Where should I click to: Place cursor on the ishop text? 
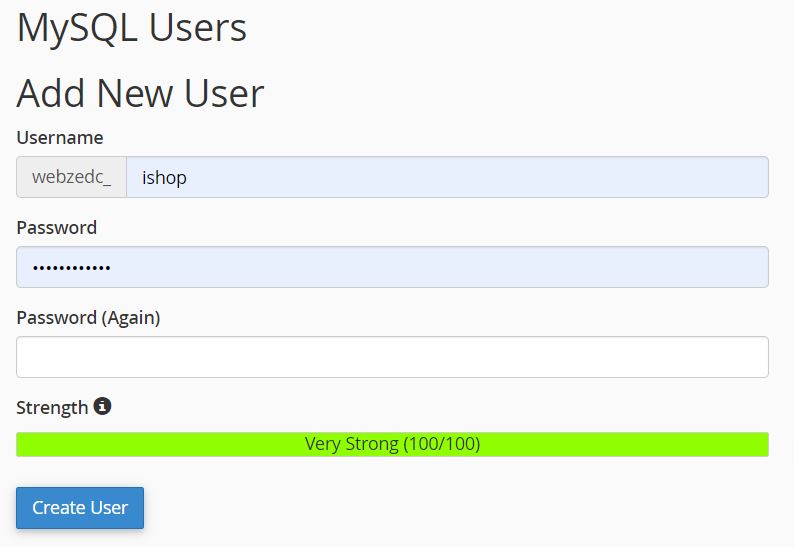pos(165,177)
